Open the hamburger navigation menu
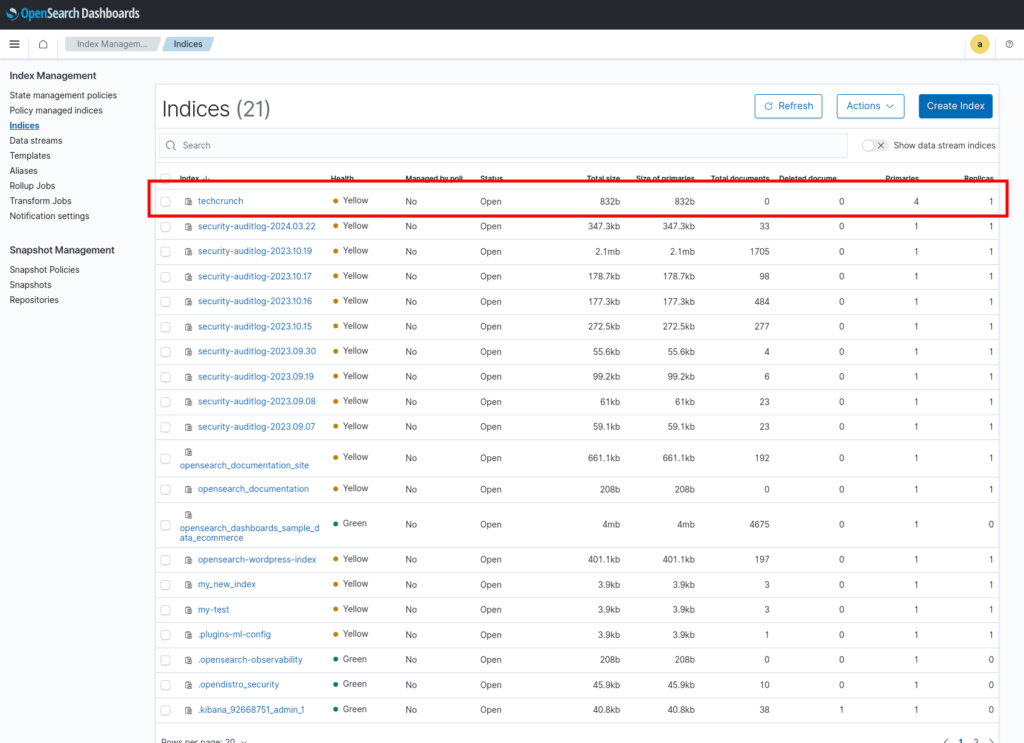 tap(14, 44)
